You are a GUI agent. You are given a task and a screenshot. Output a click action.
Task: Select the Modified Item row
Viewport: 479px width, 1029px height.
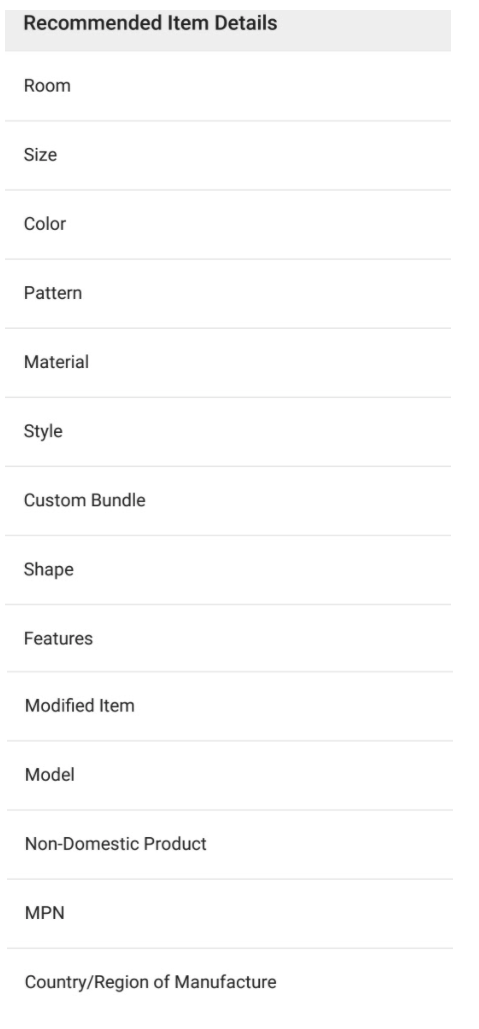pos(230,706)
